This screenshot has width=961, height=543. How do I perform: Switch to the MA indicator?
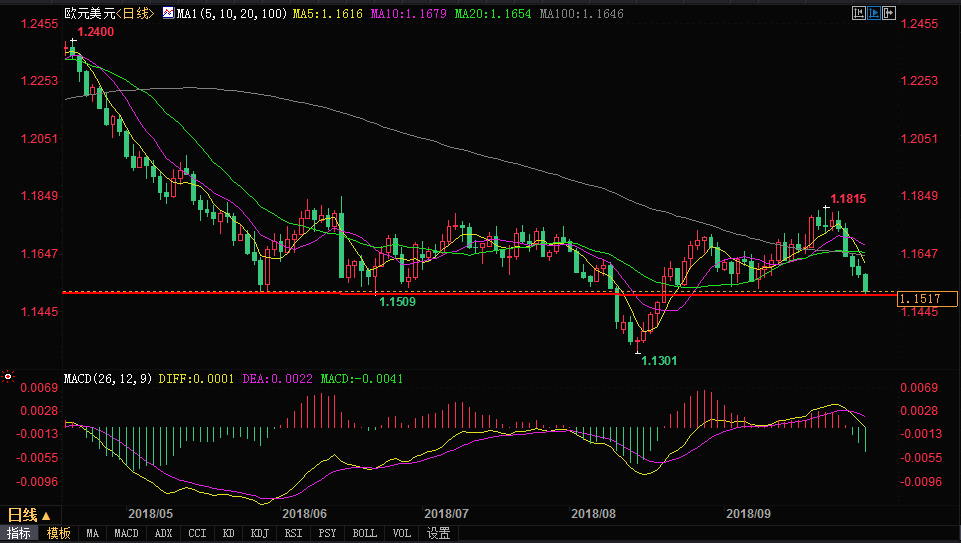tap(93, 534)
